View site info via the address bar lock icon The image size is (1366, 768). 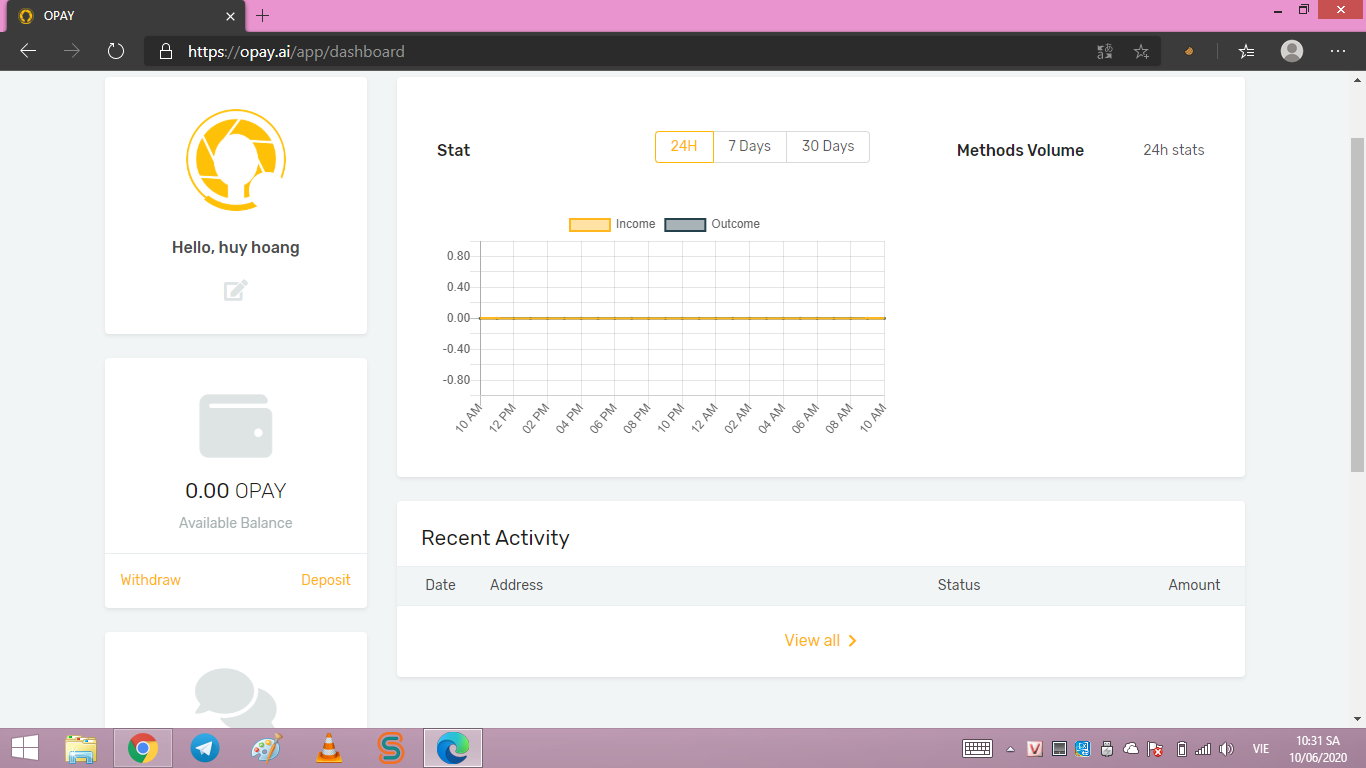click(166, 51)
